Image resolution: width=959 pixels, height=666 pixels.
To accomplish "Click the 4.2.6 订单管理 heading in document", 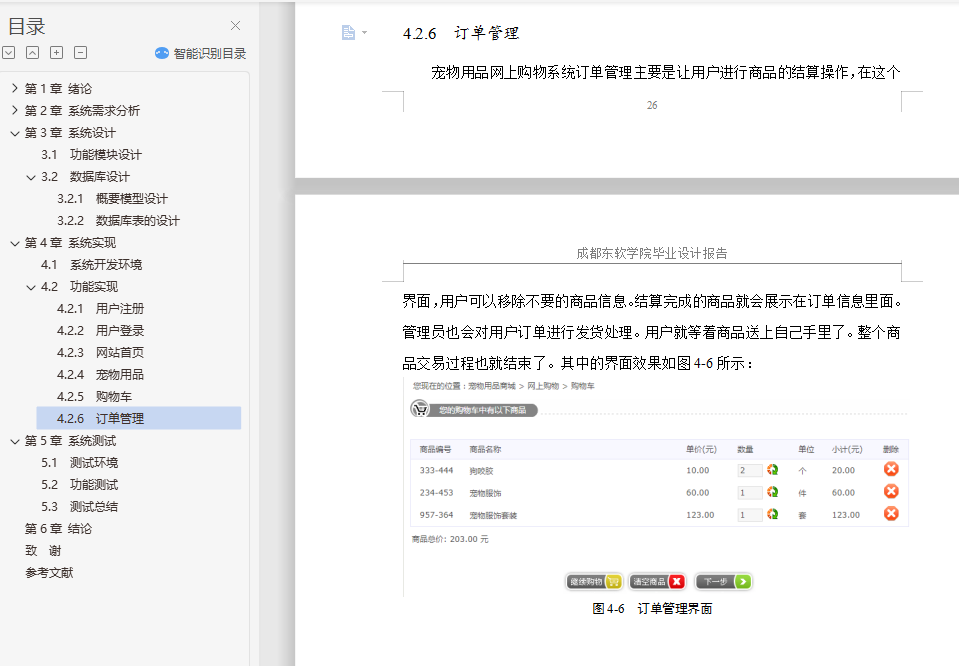I will (x=461, y=33).
